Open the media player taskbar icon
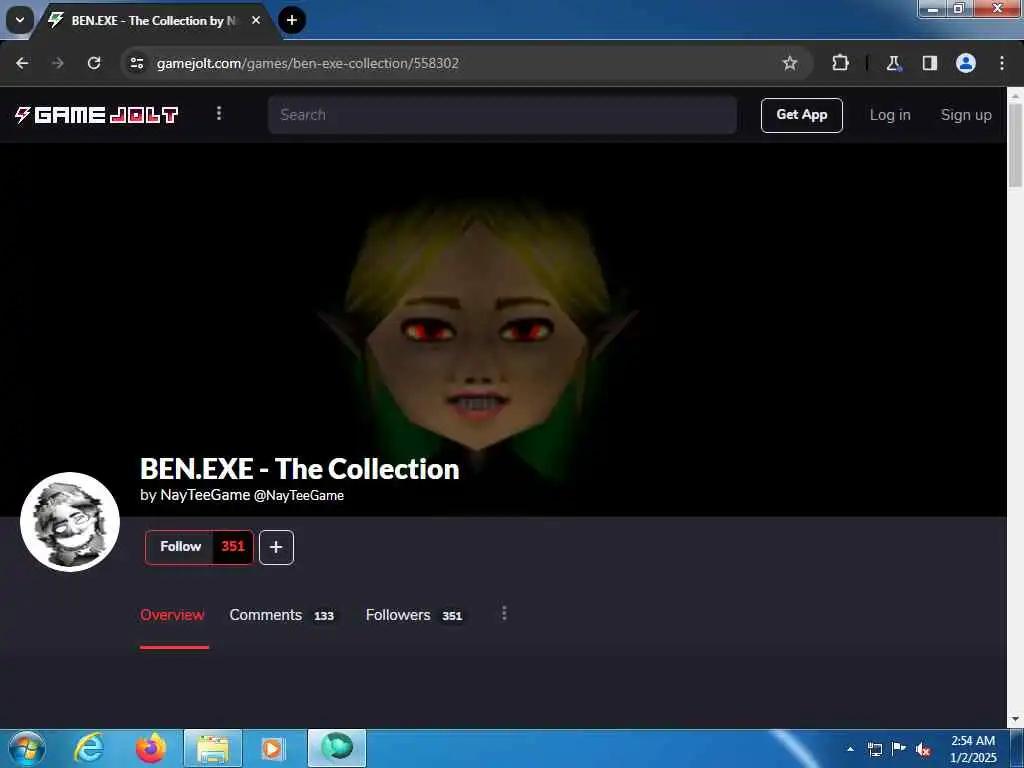The image size is (1024, 768). (272, 748)
